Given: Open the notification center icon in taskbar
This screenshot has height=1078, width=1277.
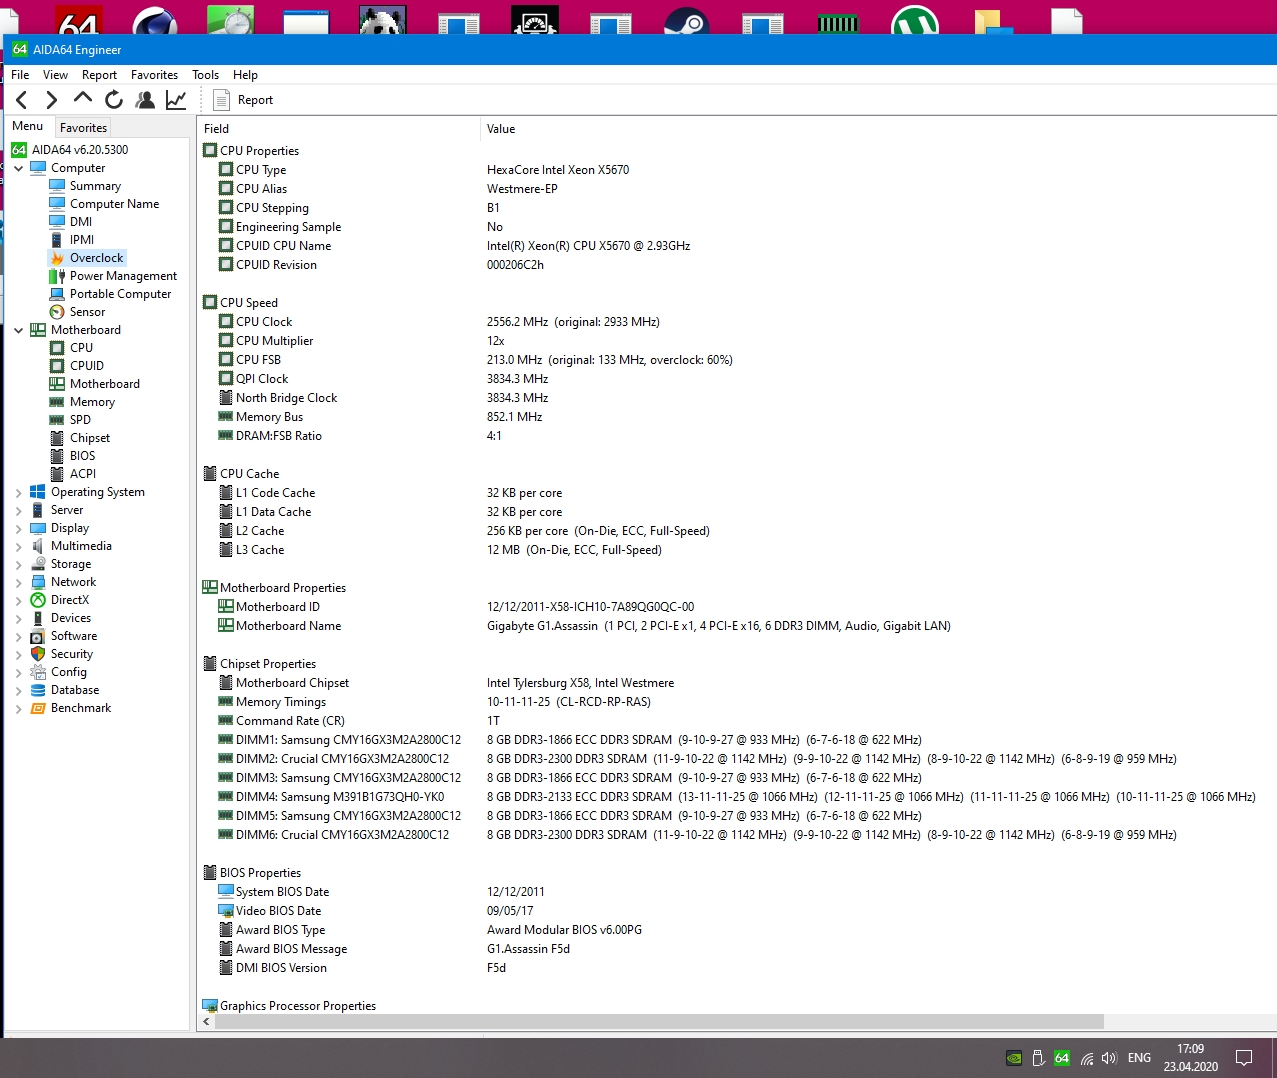Looking at the screenshot, I should (1244, 1058).
